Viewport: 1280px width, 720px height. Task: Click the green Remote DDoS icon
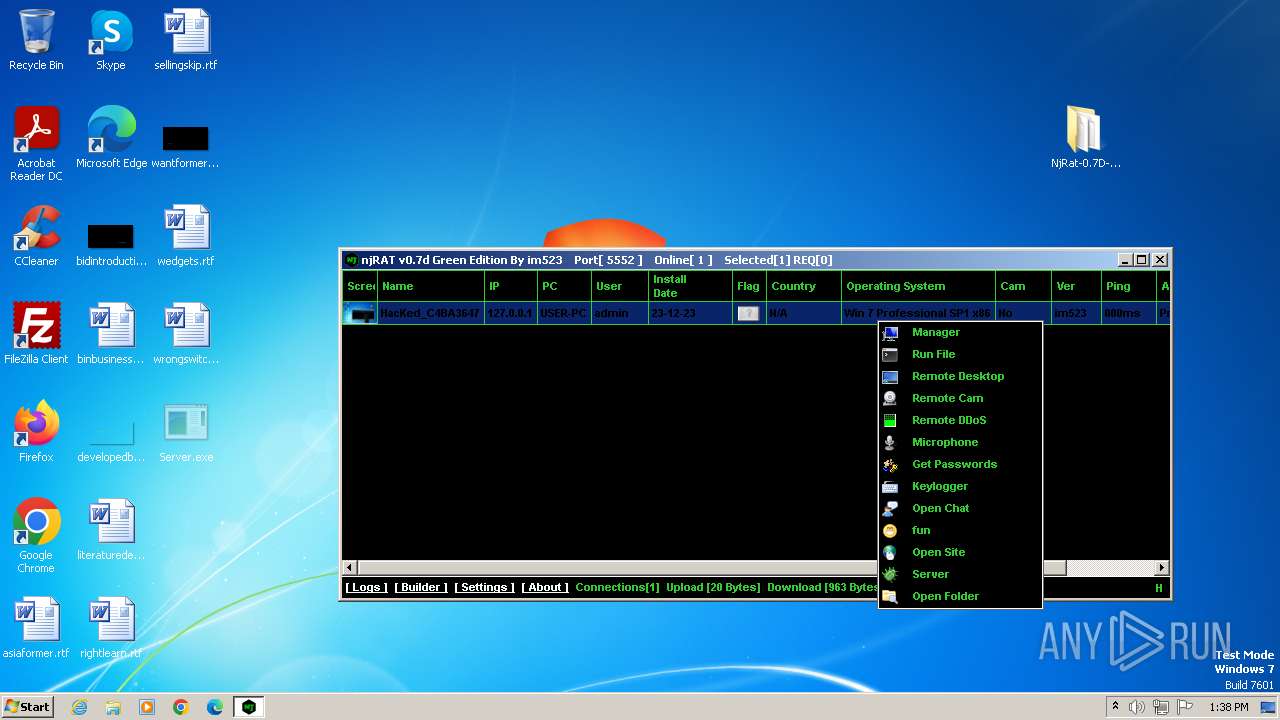pyautogui.click(x=890, y=420)
